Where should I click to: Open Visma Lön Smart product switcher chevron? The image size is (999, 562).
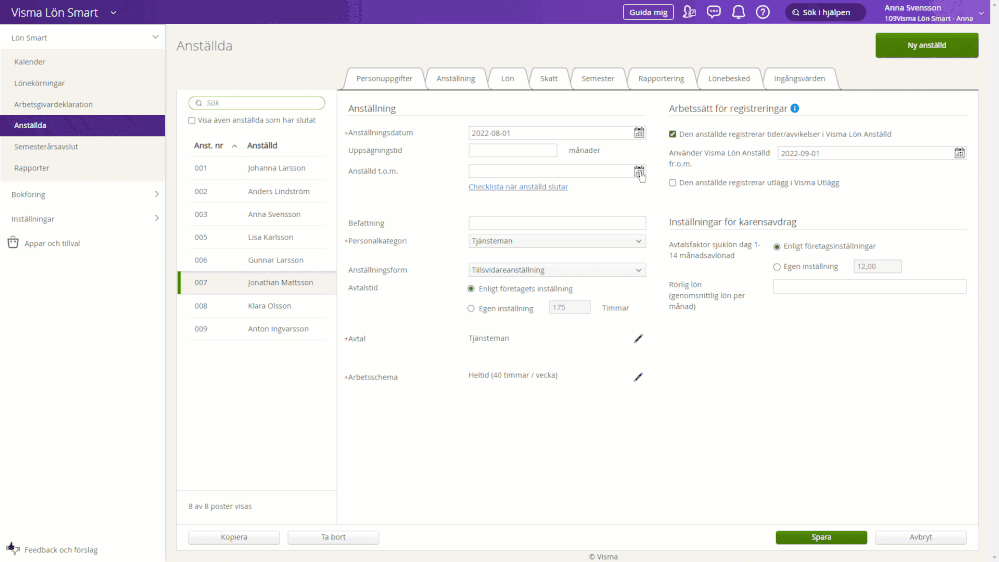(x=113, y=13)
